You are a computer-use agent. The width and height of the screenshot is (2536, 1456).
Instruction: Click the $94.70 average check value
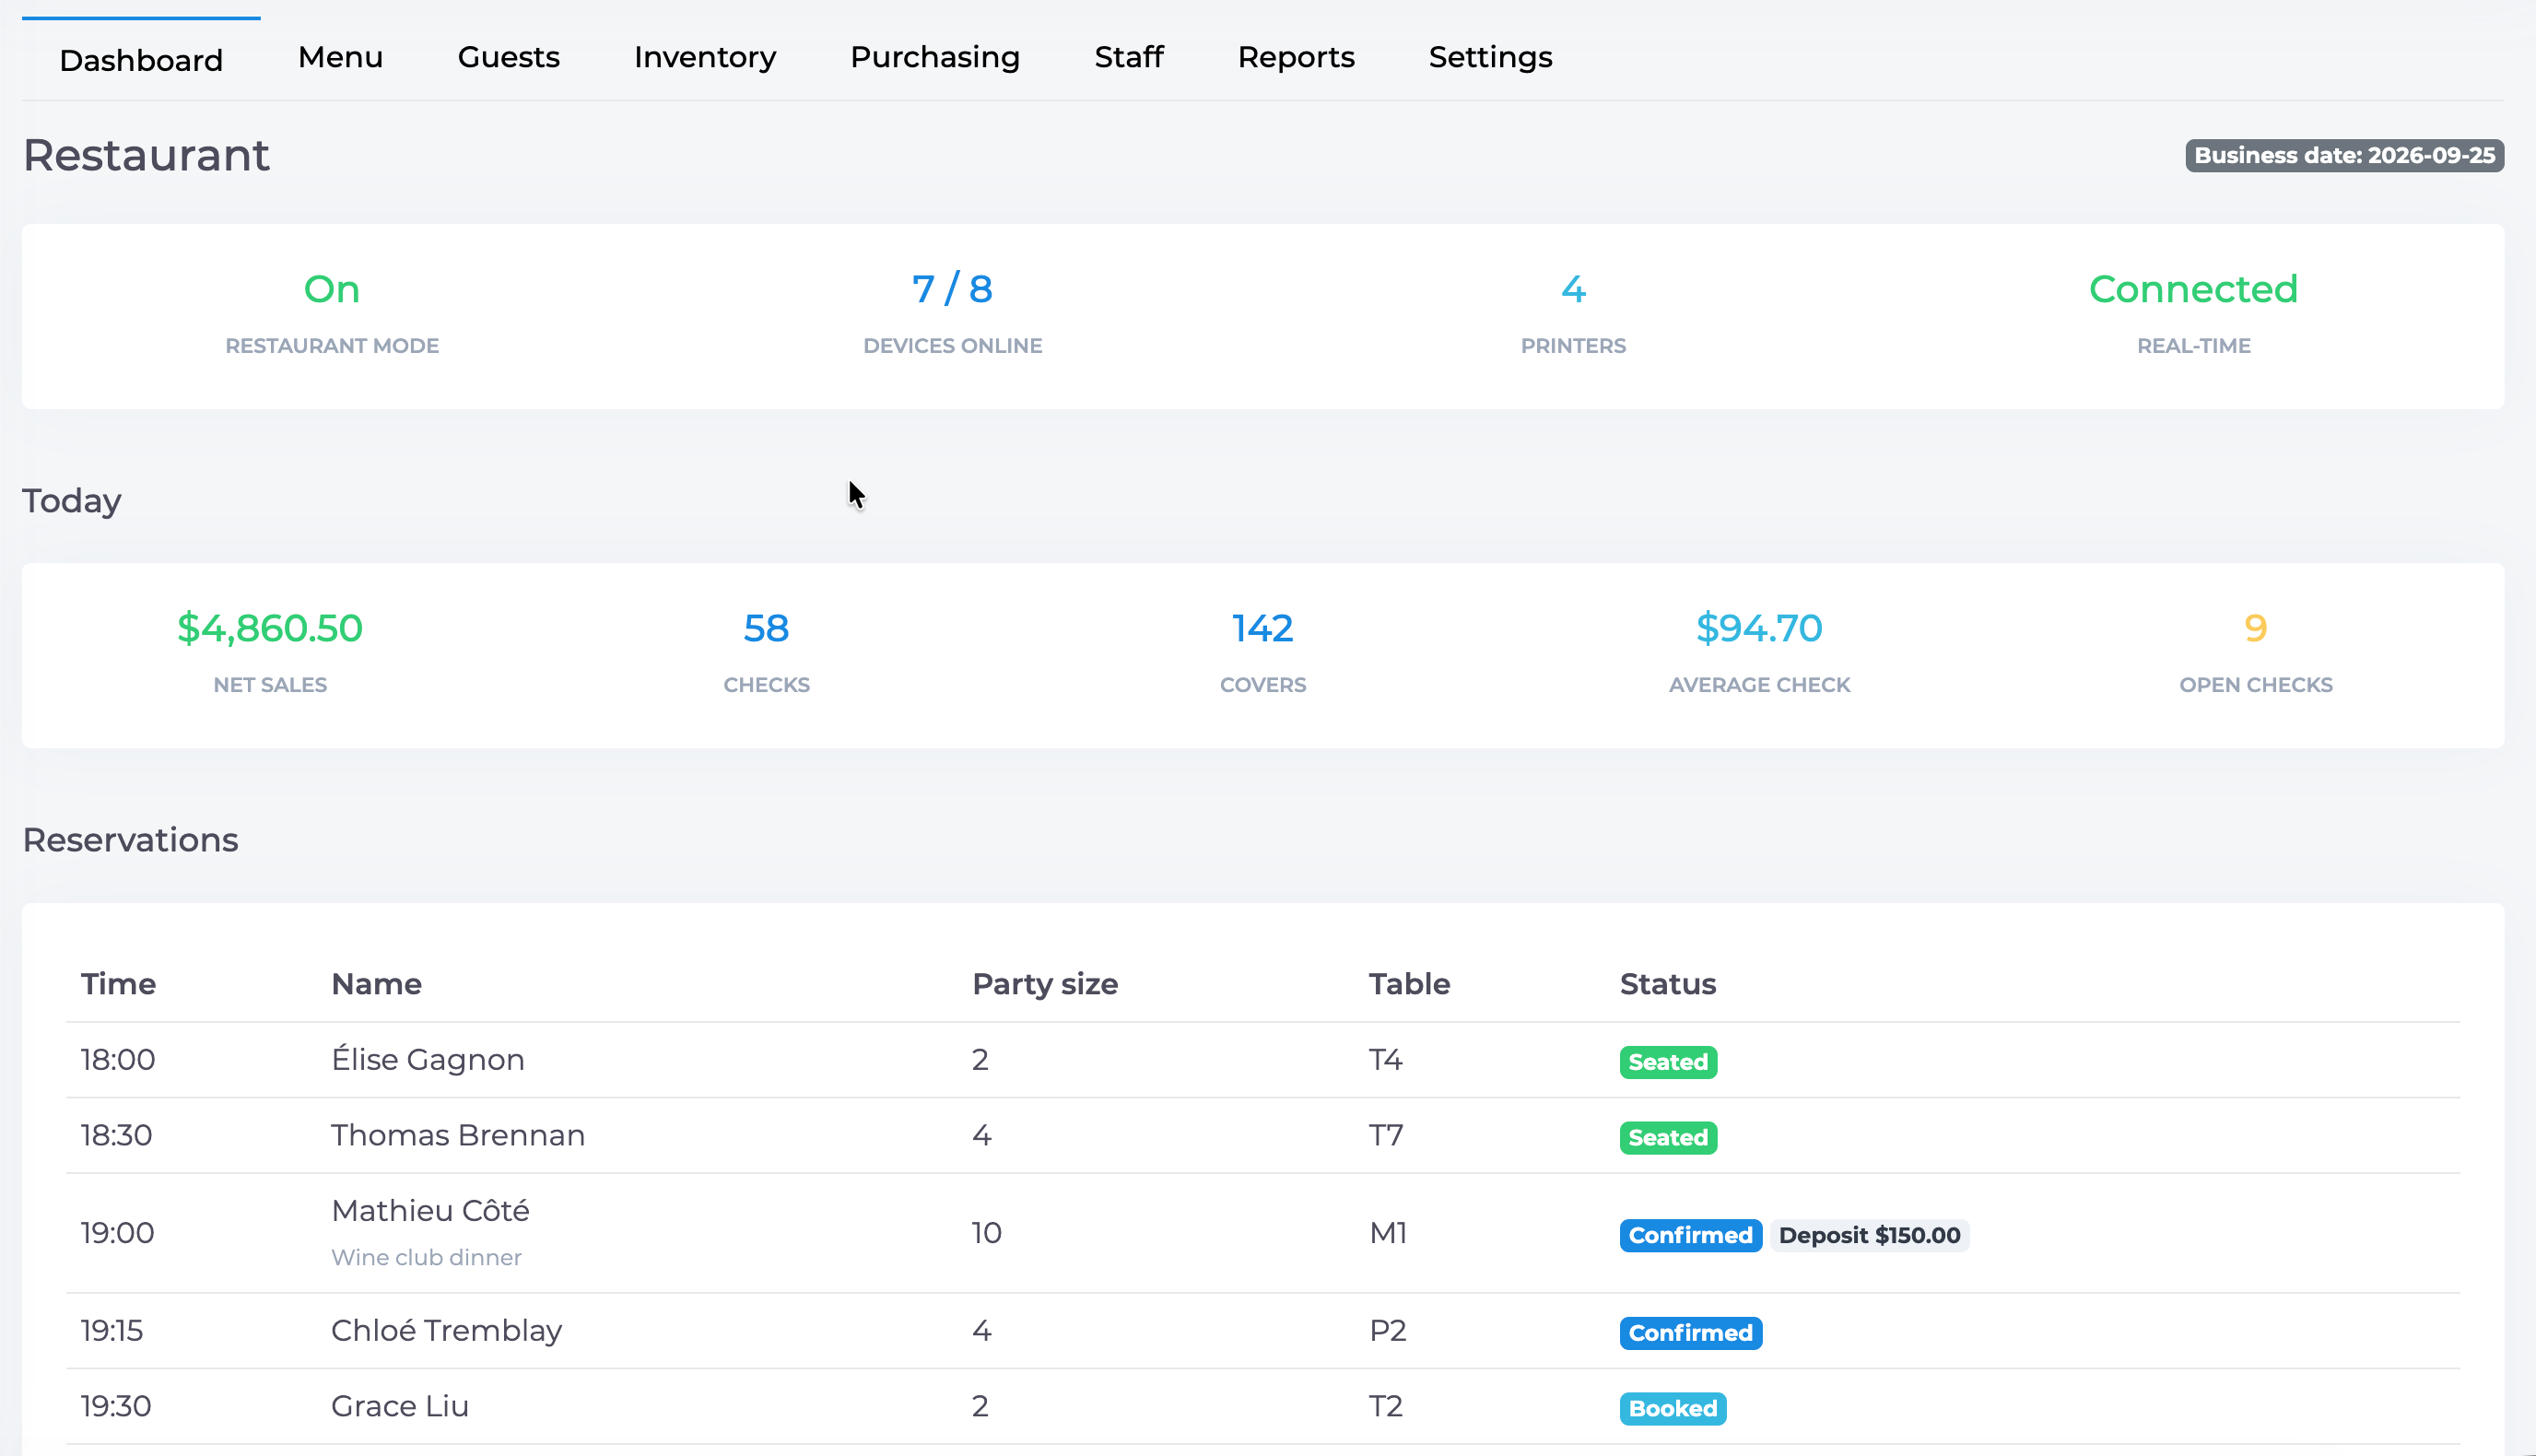(x=1759, y=628)
